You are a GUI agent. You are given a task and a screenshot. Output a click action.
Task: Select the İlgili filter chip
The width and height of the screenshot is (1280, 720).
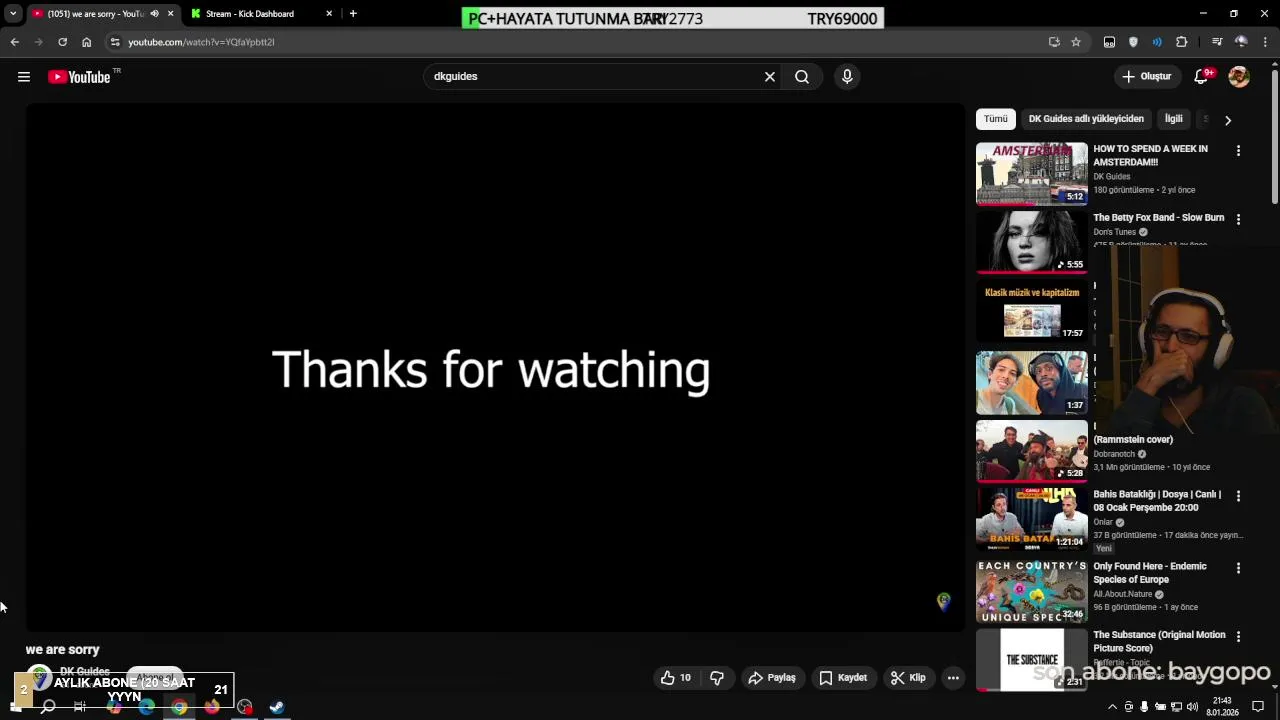coord(1174,119)
